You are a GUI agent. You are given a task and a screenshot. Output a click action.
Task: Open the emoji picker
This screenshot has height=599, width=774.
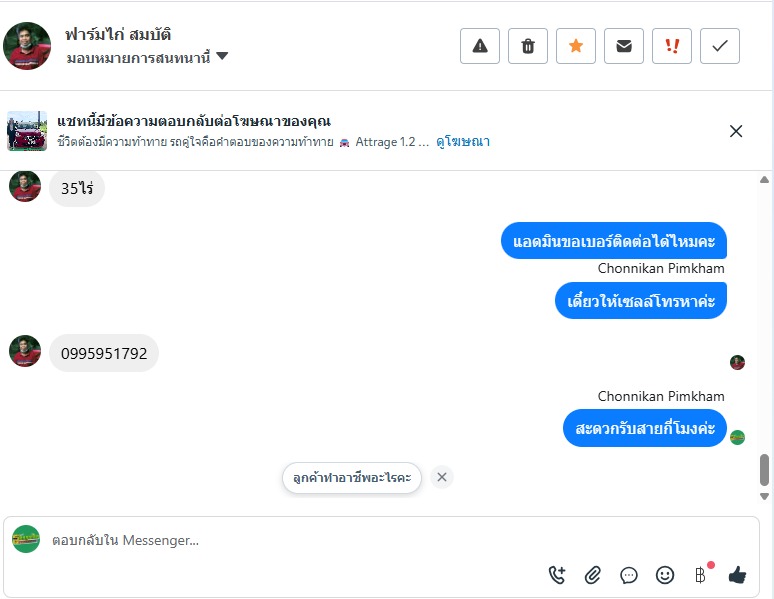(x=665, y=575)
